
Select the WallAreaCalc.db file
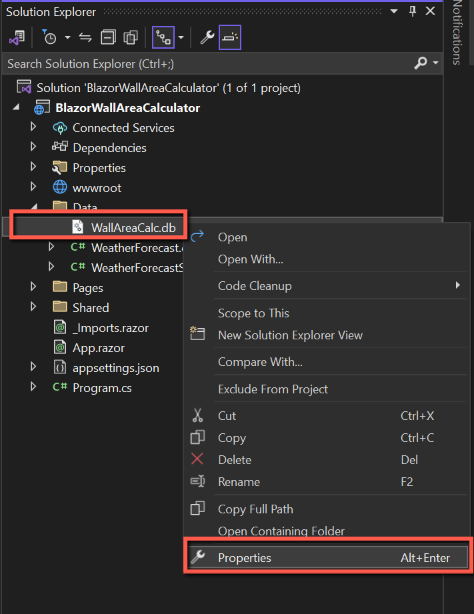tap(133, 228)
